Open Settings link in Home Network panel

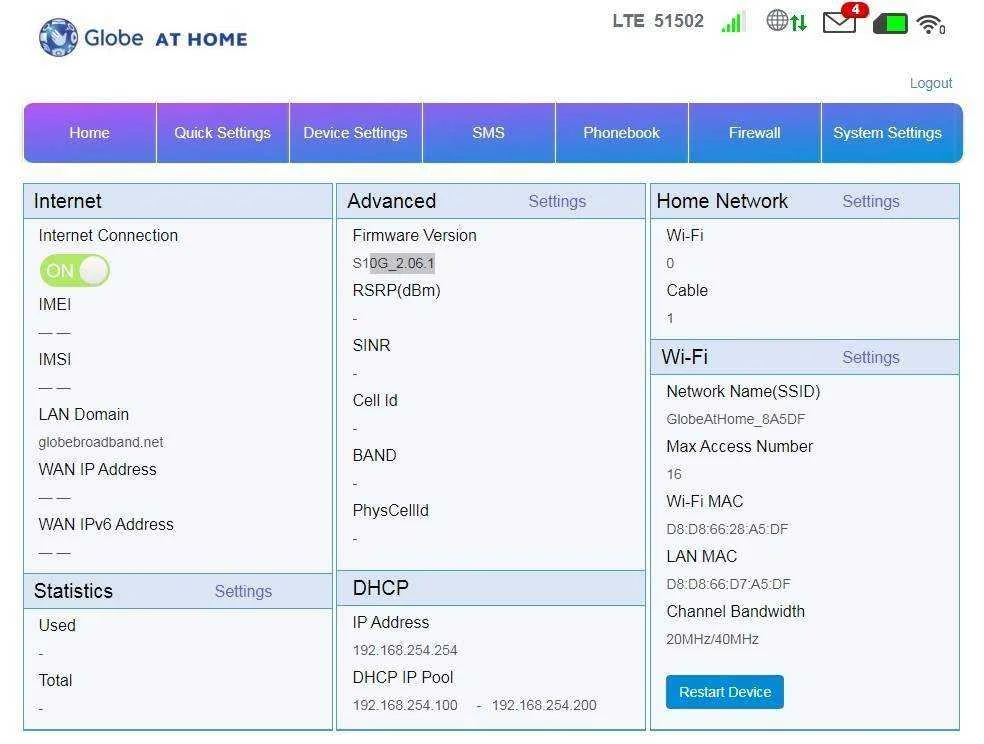tap(870, 201)
